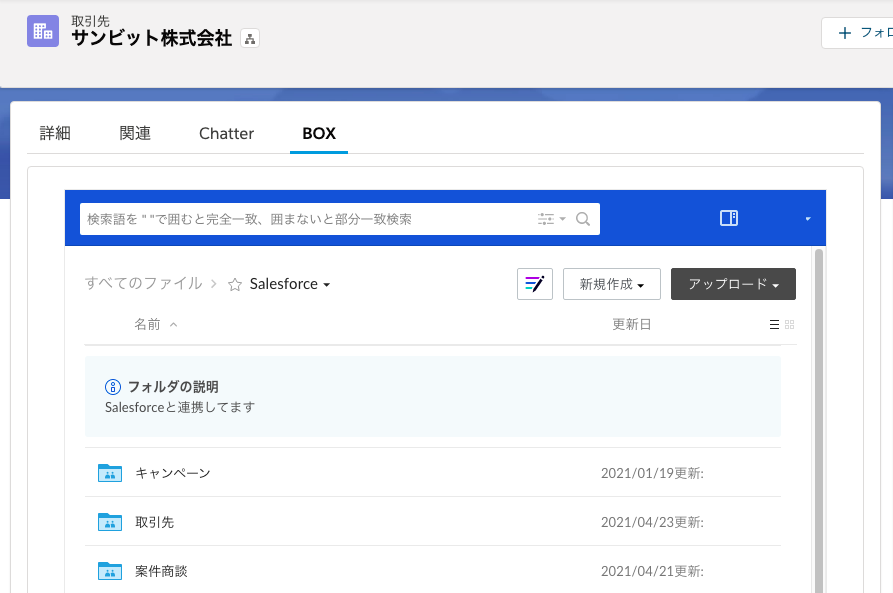Toggle the 名前 sort direction arrow
Image resolution: width=893 pixels, height=593 pixels.
tap(174, 325)
